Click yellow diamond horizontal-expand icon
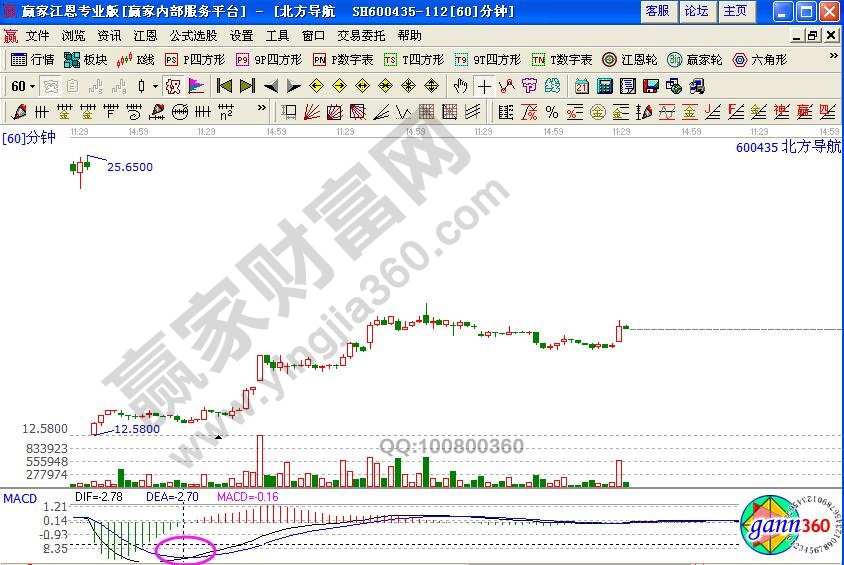This screenshot has width=844, height=565. tap(363, 86)
